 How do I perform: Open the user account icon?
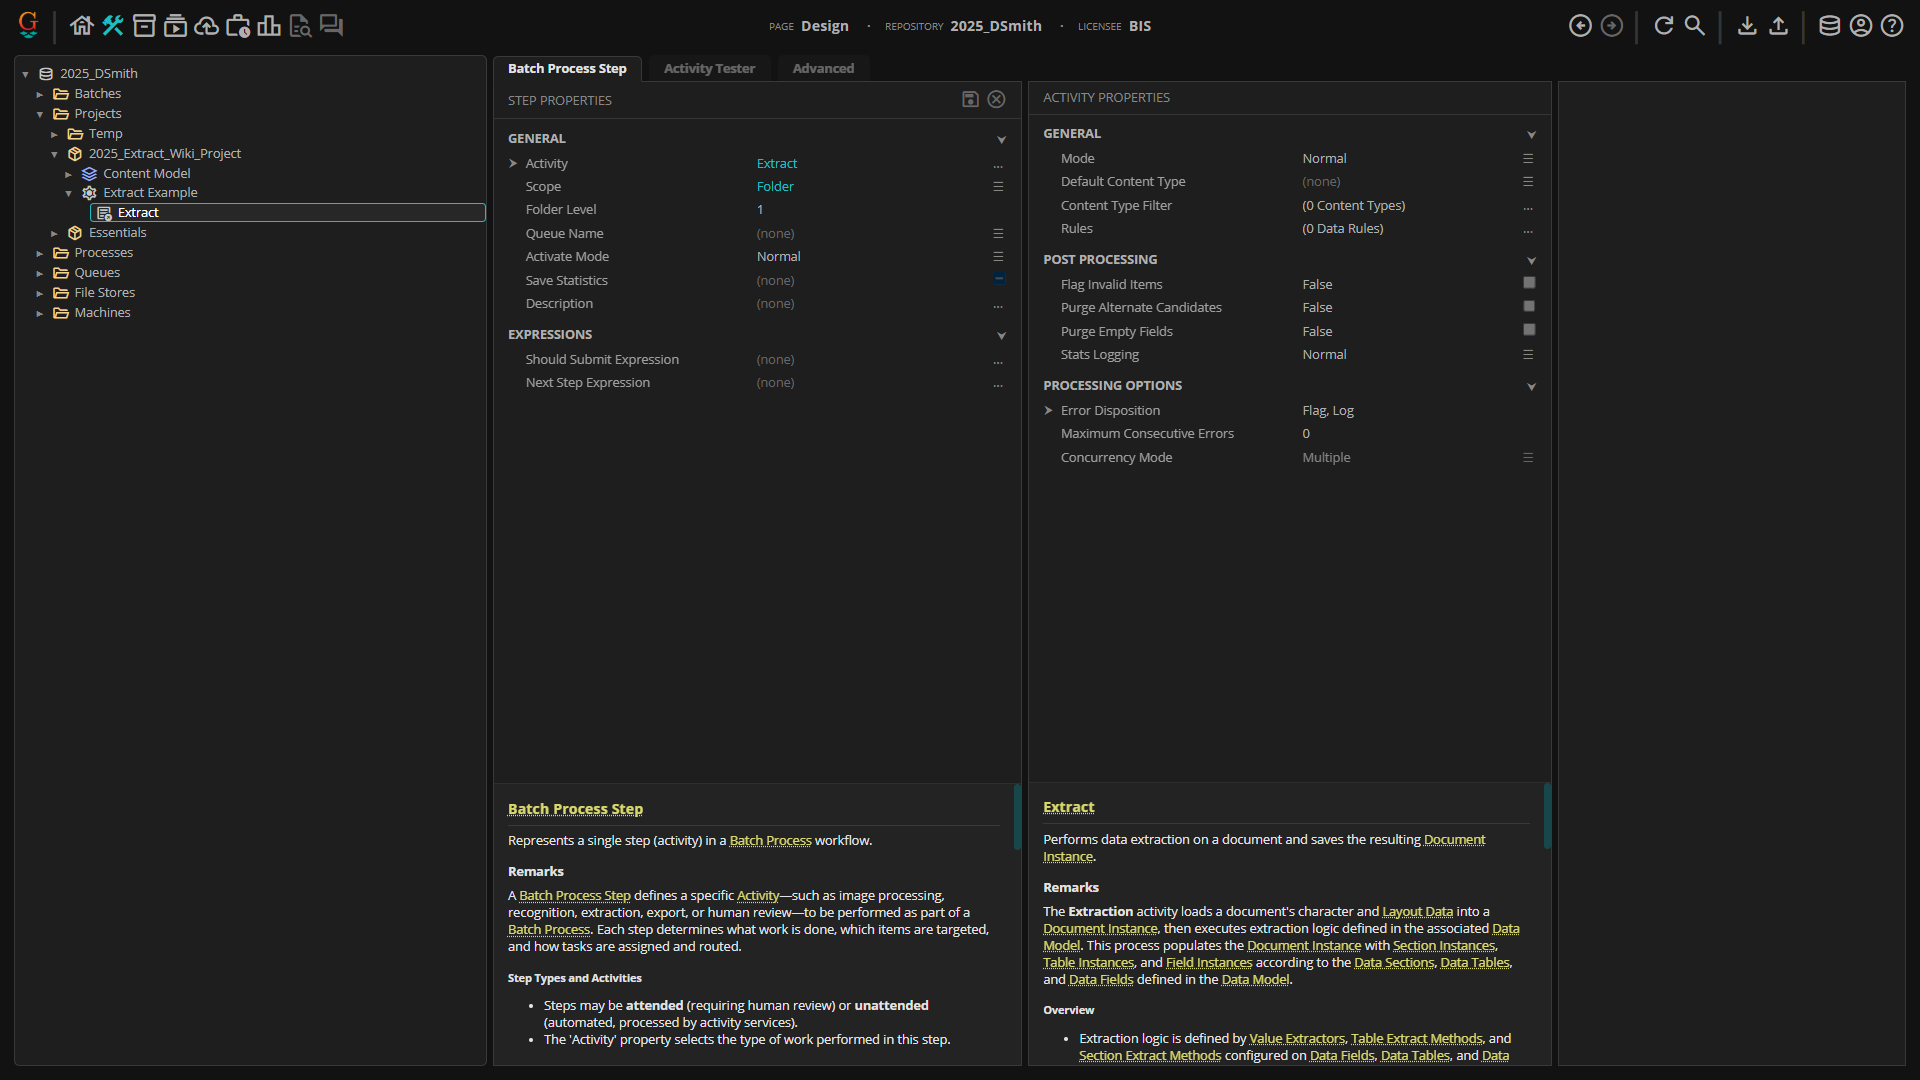click(1860, 26)
